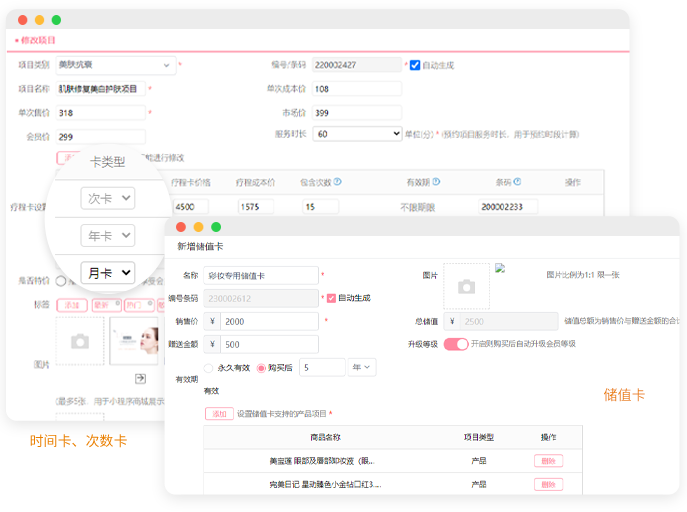
Task: Click the camera upload icon in 修改项目 window
Action: pyautogui.click(x=79, y=342)
